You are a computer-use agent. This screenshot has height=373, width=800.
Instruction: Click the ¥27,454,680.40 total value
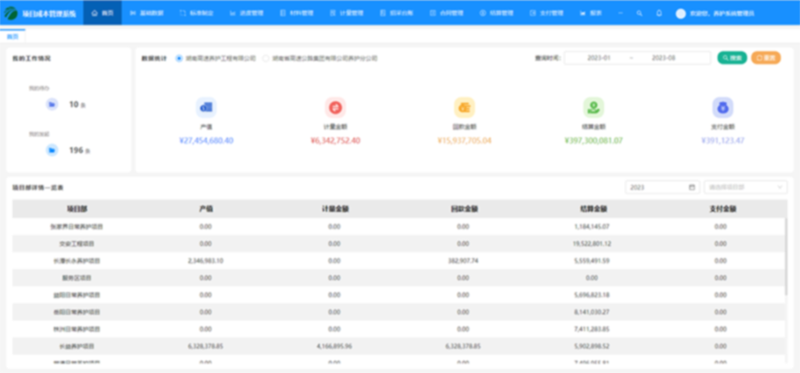pyautogui.click(x=206, y=140)
